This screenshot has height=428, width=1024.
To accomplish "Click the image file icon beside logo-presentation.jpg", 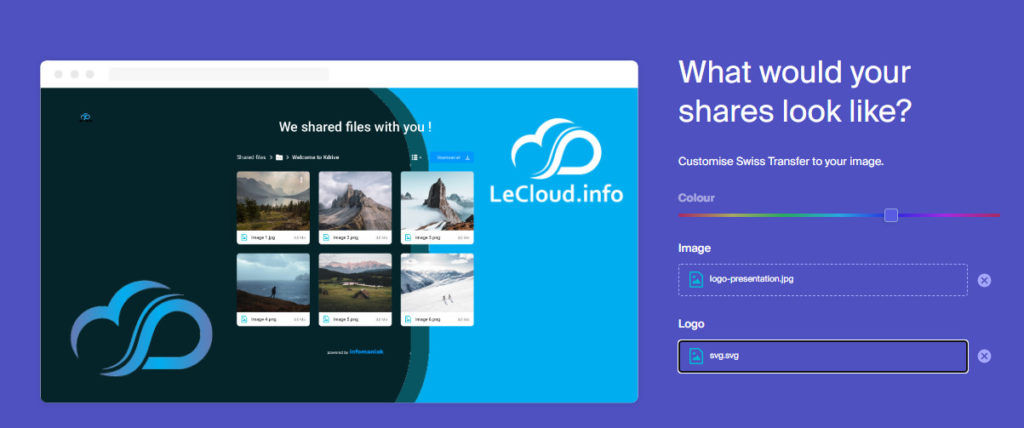I will (696, 279).
